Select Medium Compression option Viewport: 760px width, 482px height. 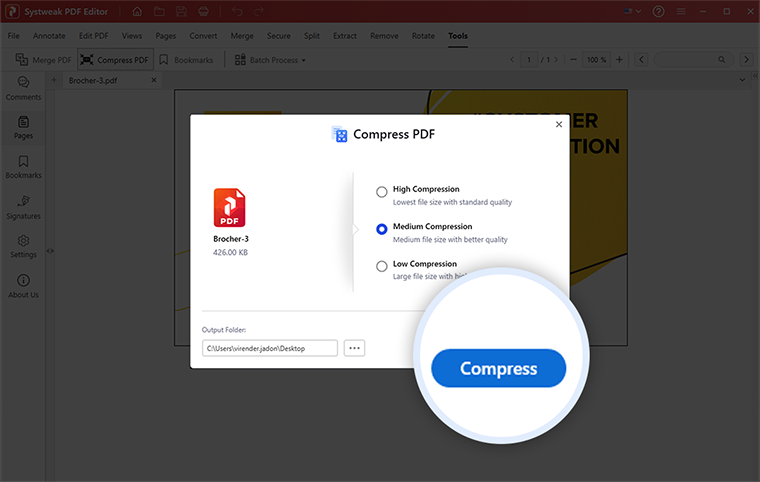coord(381,229)
